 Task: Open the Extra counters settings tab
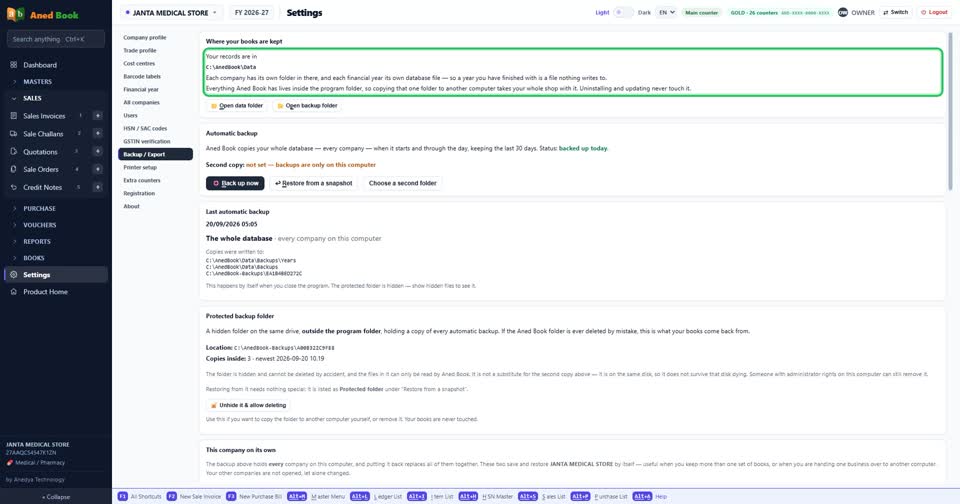[155, 180]
